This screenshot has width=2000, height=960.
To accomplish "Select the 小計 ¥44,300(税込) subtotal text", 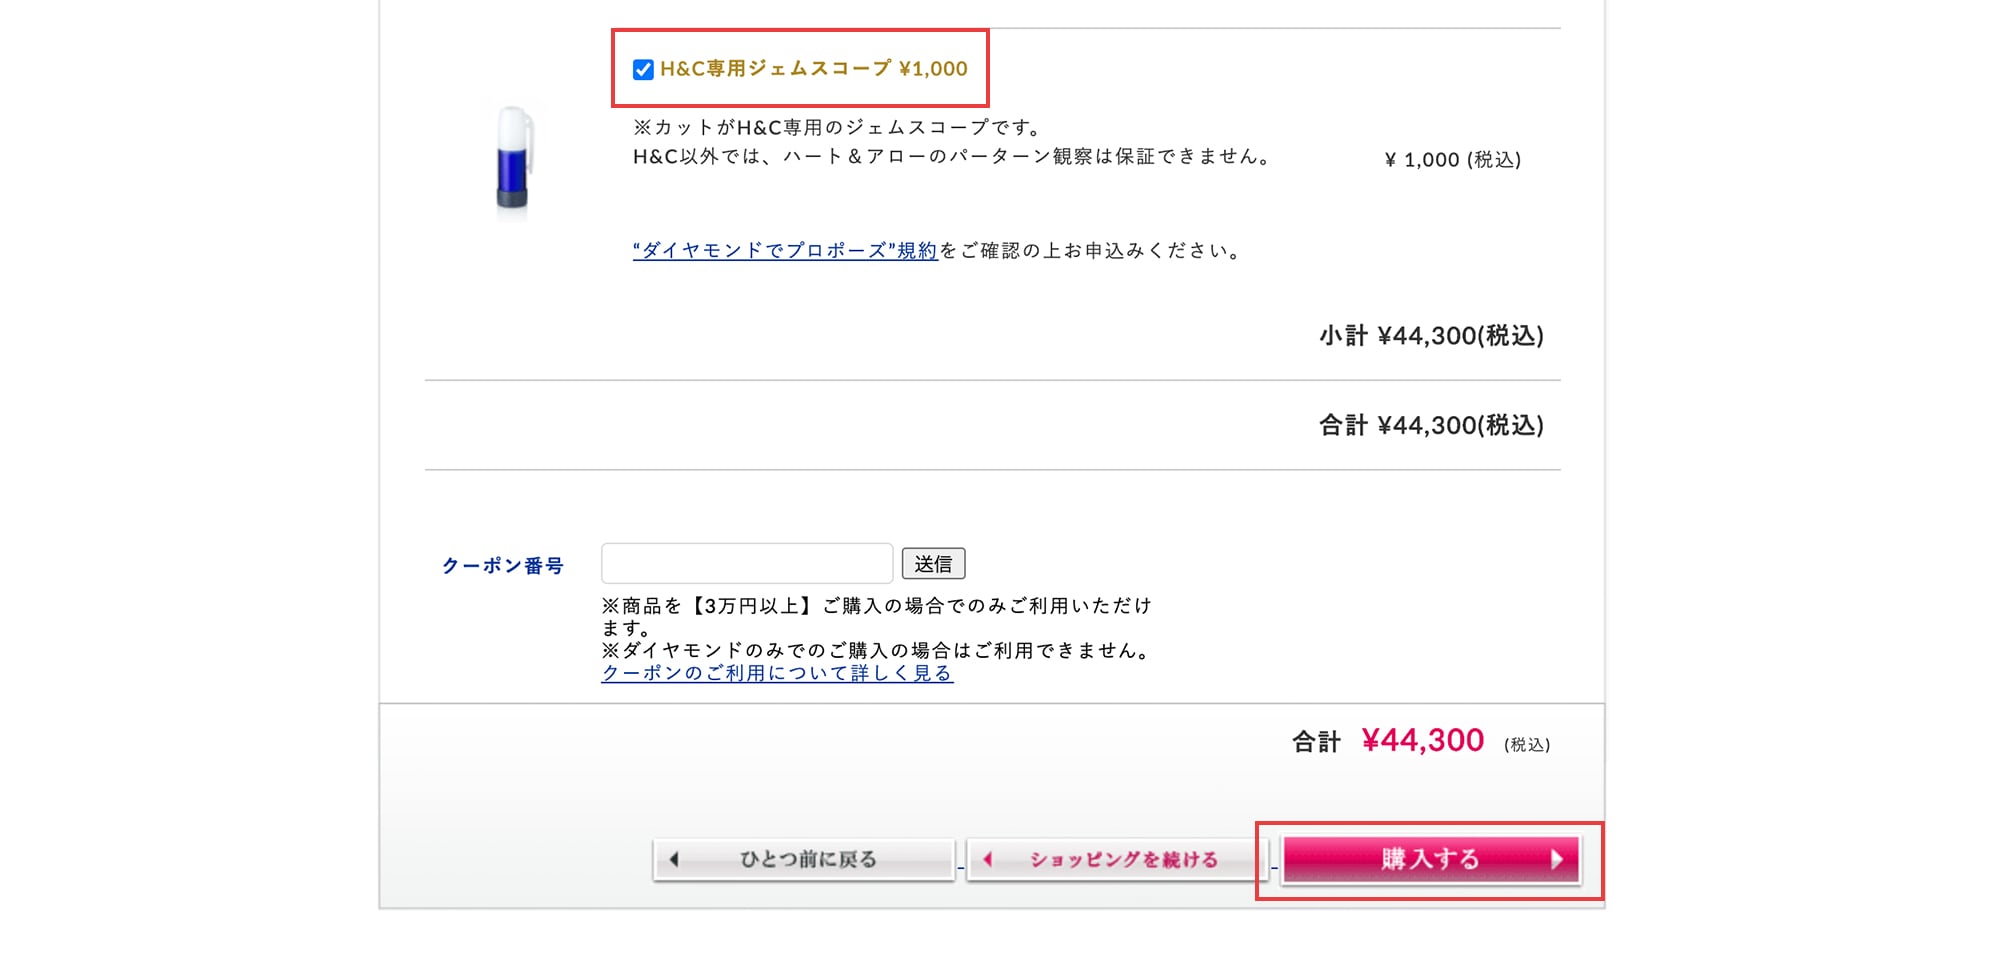I will [x=1431, y=336].
